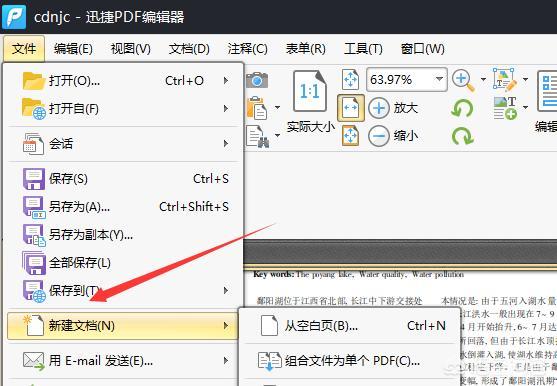Expand the E-mail 发送 submenu arrow
This screenshot has width=557, height=386.
226,361
